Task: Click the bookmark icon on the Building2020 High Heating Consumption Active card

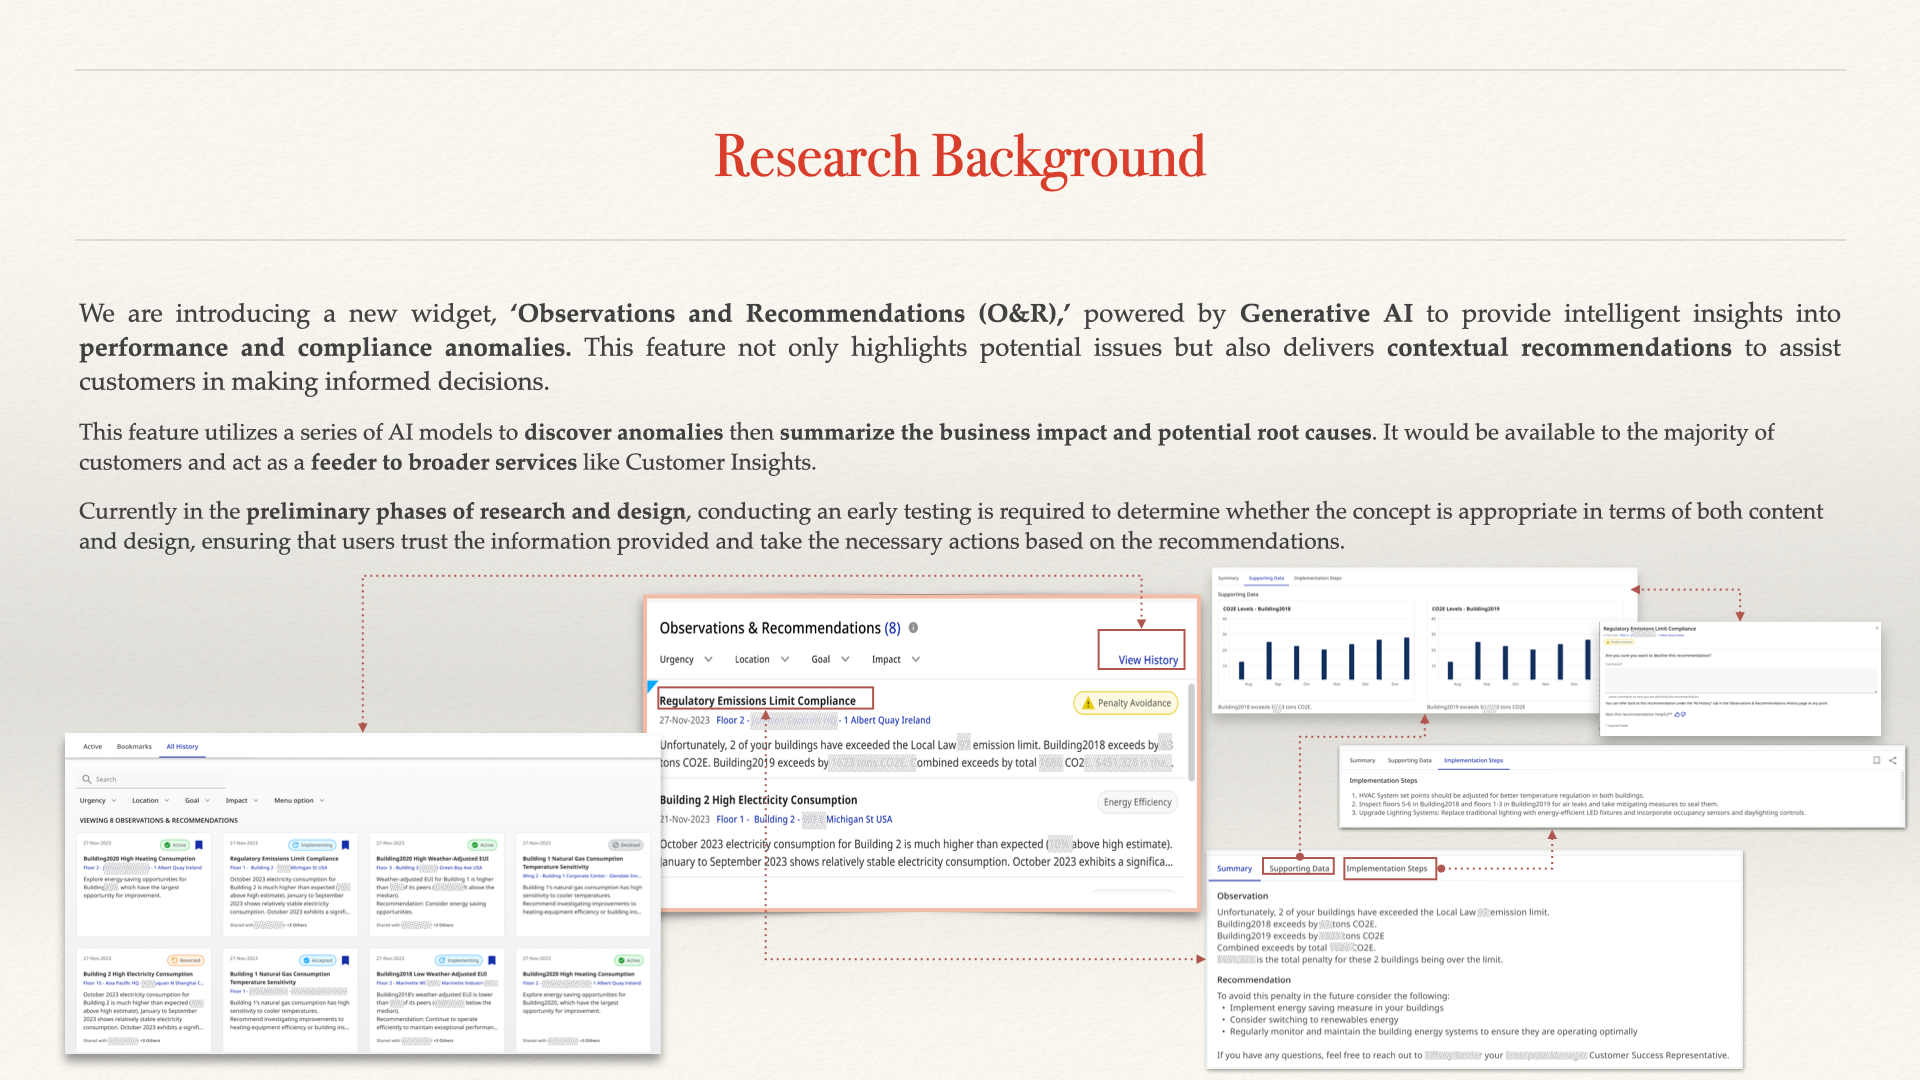Action: (x=198, y=845)
